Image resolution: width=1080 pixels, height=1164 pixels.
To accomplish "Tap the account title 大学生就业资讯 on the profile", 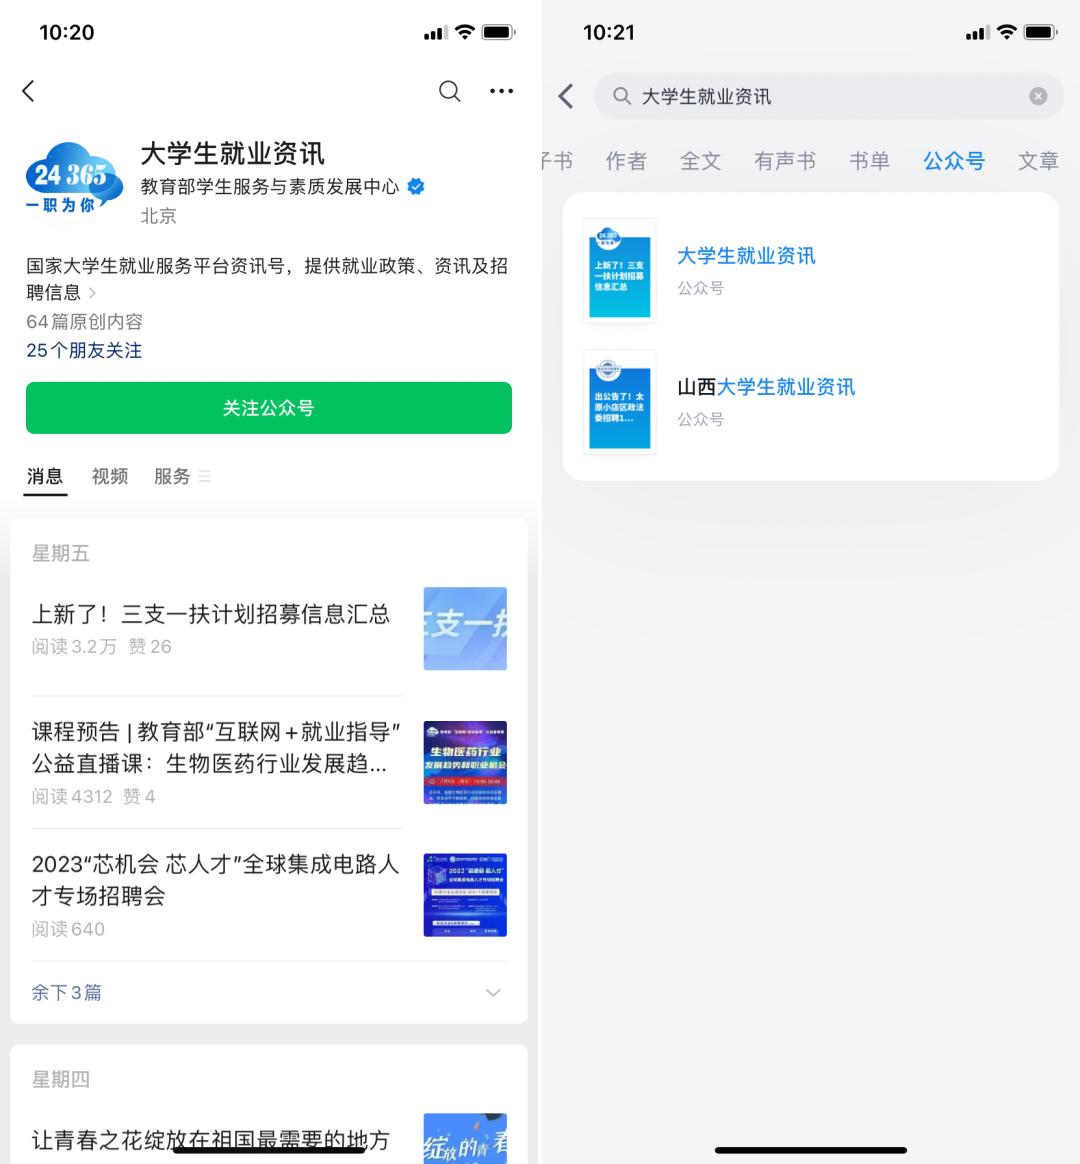I will click(232, 154).
